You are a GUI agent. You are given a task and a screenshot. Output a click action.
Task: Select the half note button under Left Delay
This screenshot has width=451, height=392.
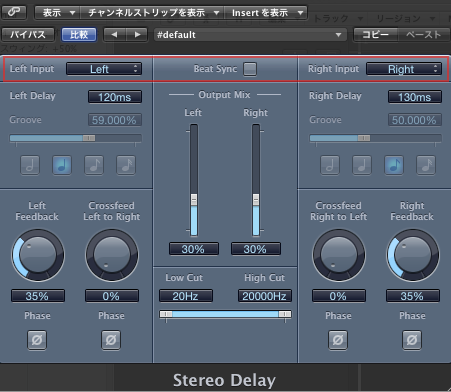[30, 165]
